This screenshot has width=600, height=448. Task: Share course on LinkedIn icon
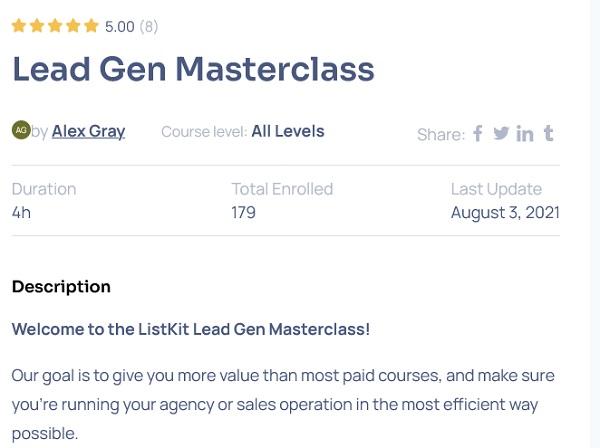(x=525, y=133)
